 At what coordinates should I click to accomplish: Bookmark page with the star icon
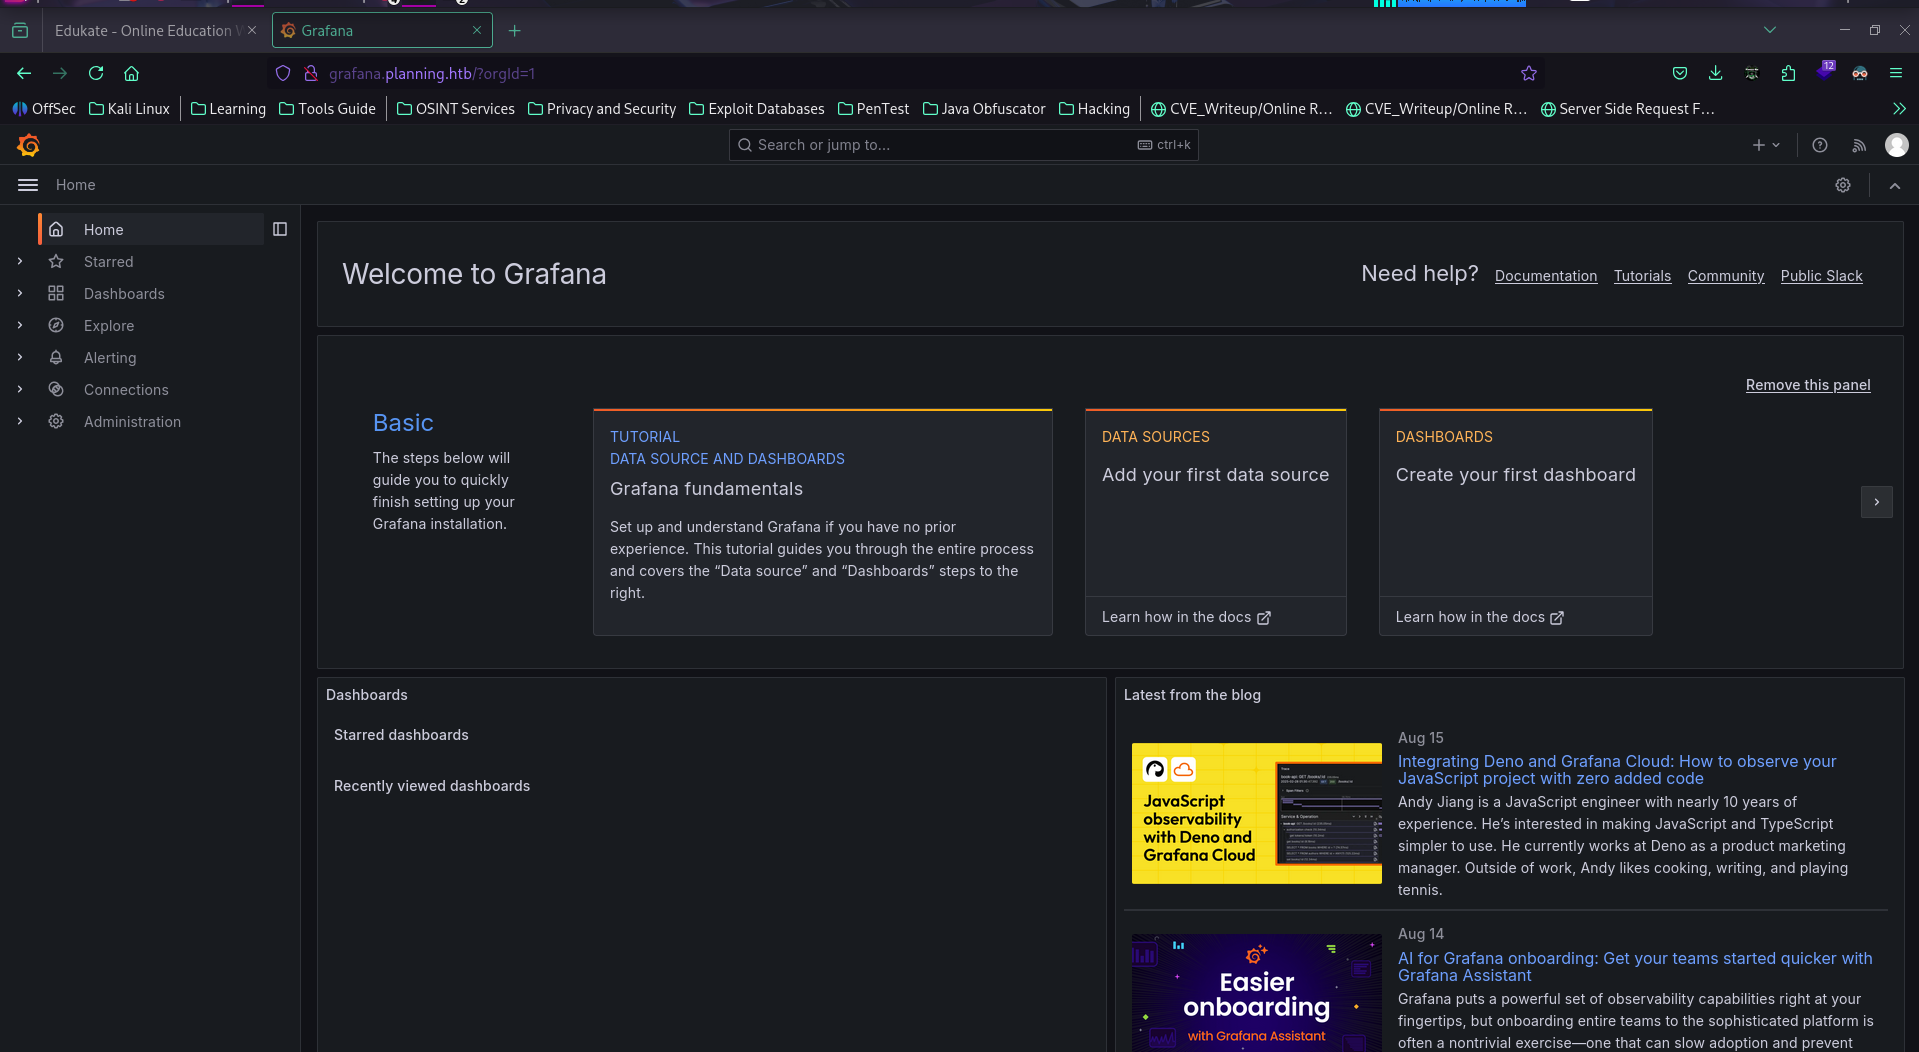(1529, 74)
